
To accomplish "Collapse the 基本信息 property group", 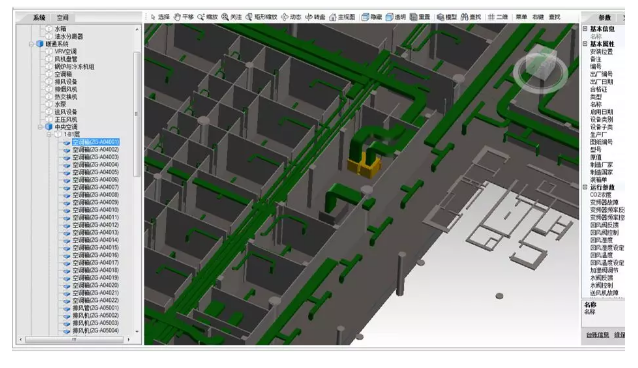I will point(585,29).
